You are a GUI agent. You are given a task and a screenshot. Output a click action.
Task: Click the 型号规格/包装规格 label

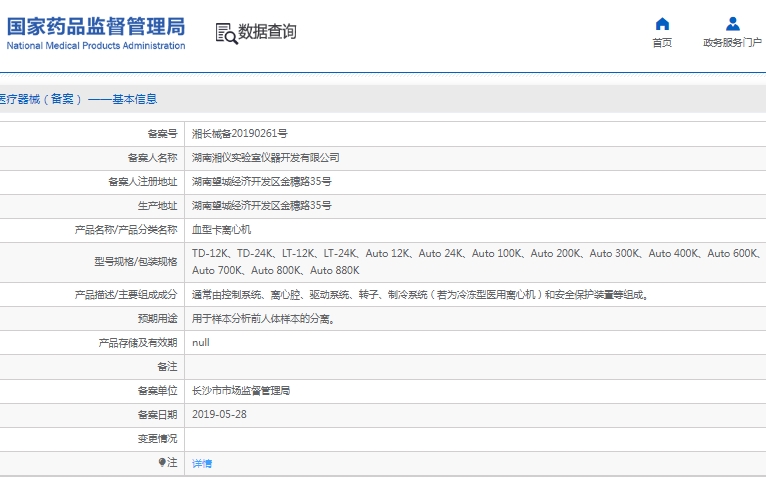[136, 262]
